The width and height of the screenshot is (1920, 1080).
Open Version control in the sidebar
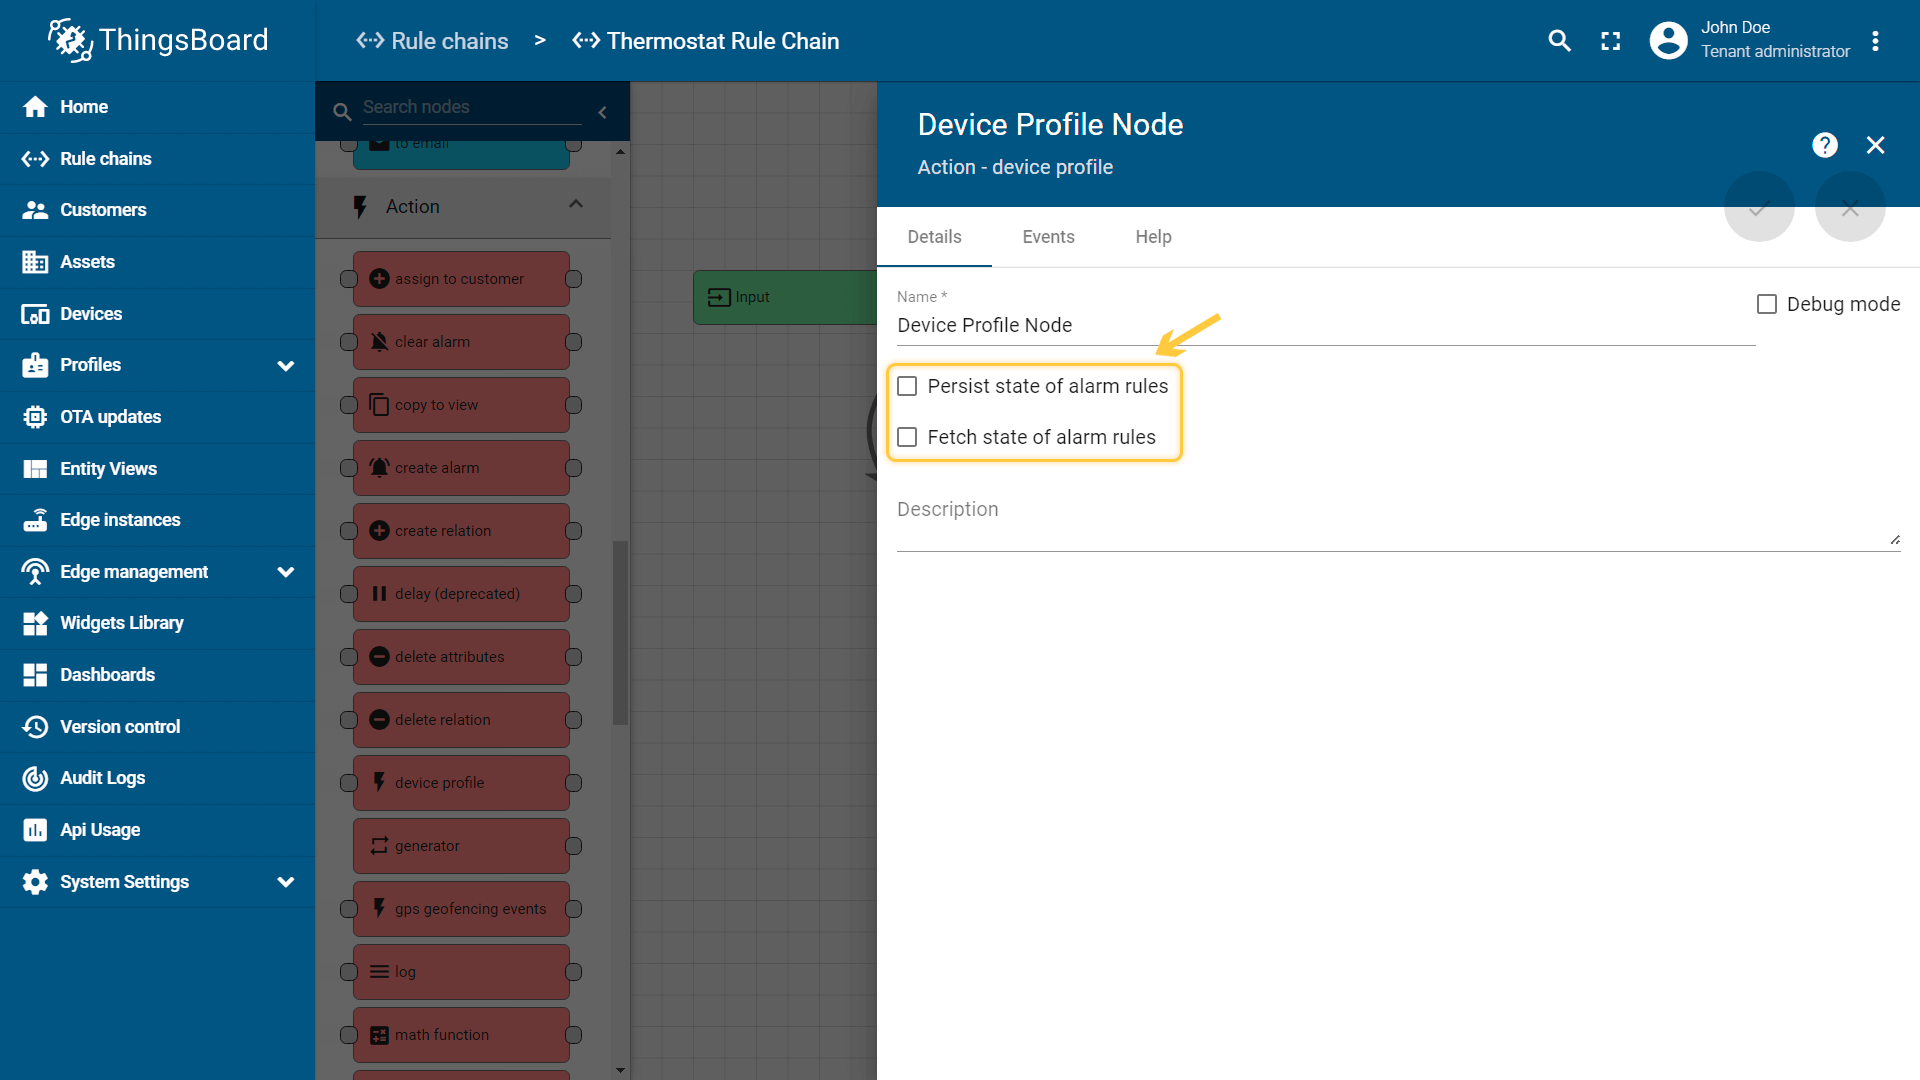point(157,727)
